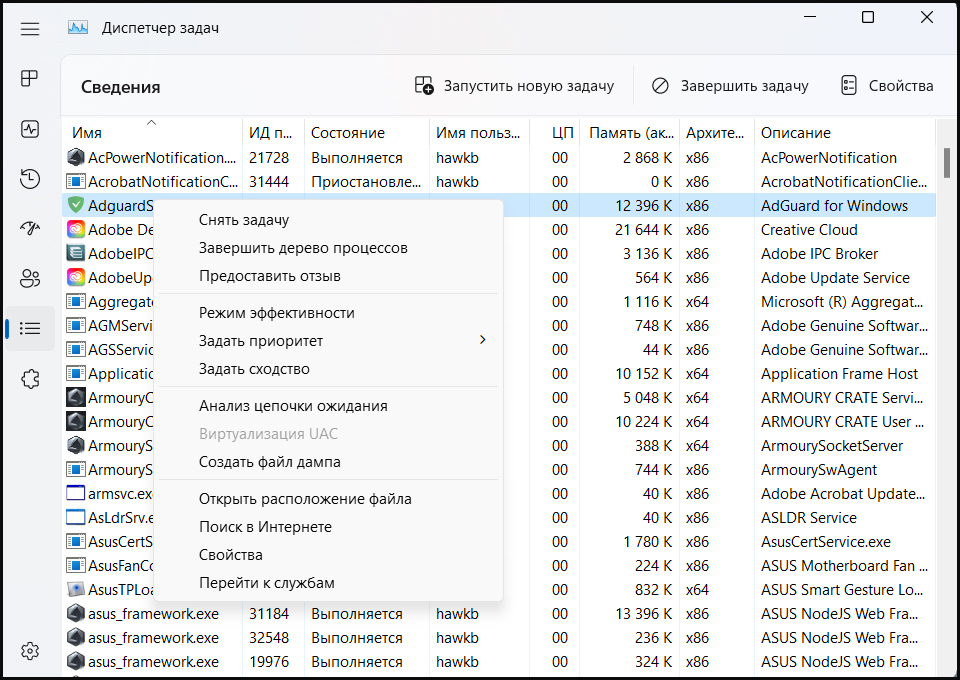Click the PID cell 21728
This screenshot has width=960, height=680.
(269, 157)
